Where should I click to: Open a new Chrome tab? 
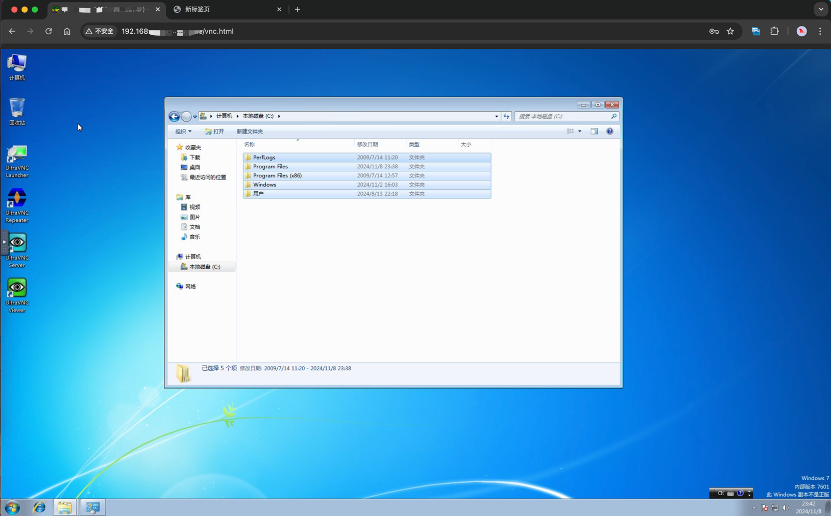point(297,9)
